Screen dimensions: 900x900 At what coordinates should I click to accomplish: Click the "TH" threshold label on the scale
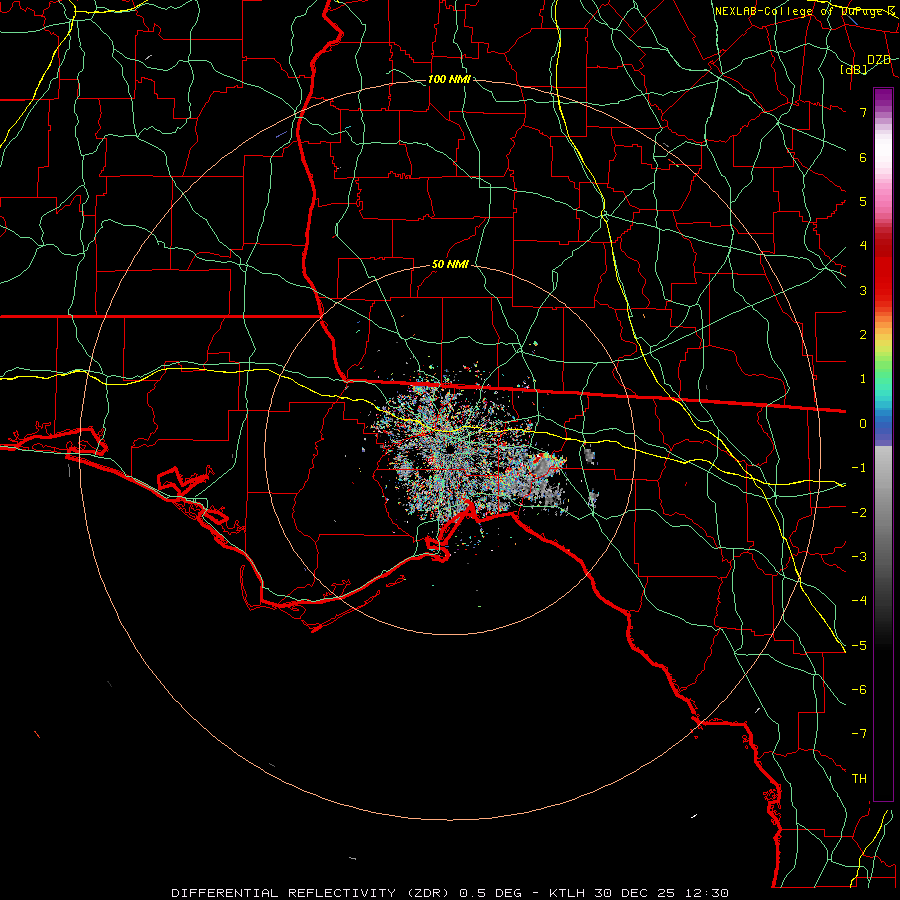coord(859,779)
